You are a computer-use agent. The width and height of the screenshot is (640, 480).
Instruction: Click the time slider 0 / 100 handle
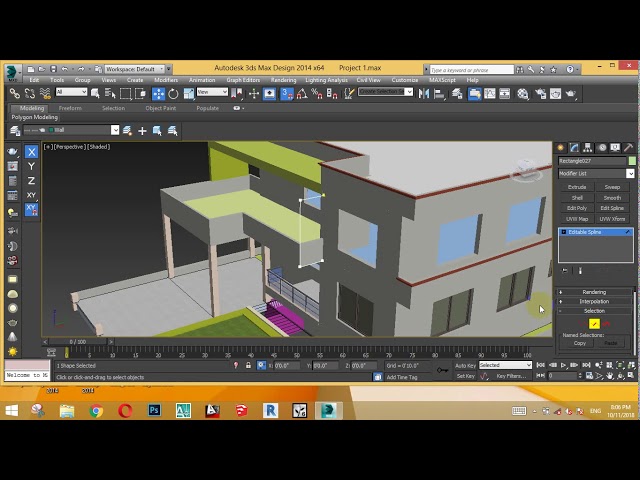click(x=78, y=342)
